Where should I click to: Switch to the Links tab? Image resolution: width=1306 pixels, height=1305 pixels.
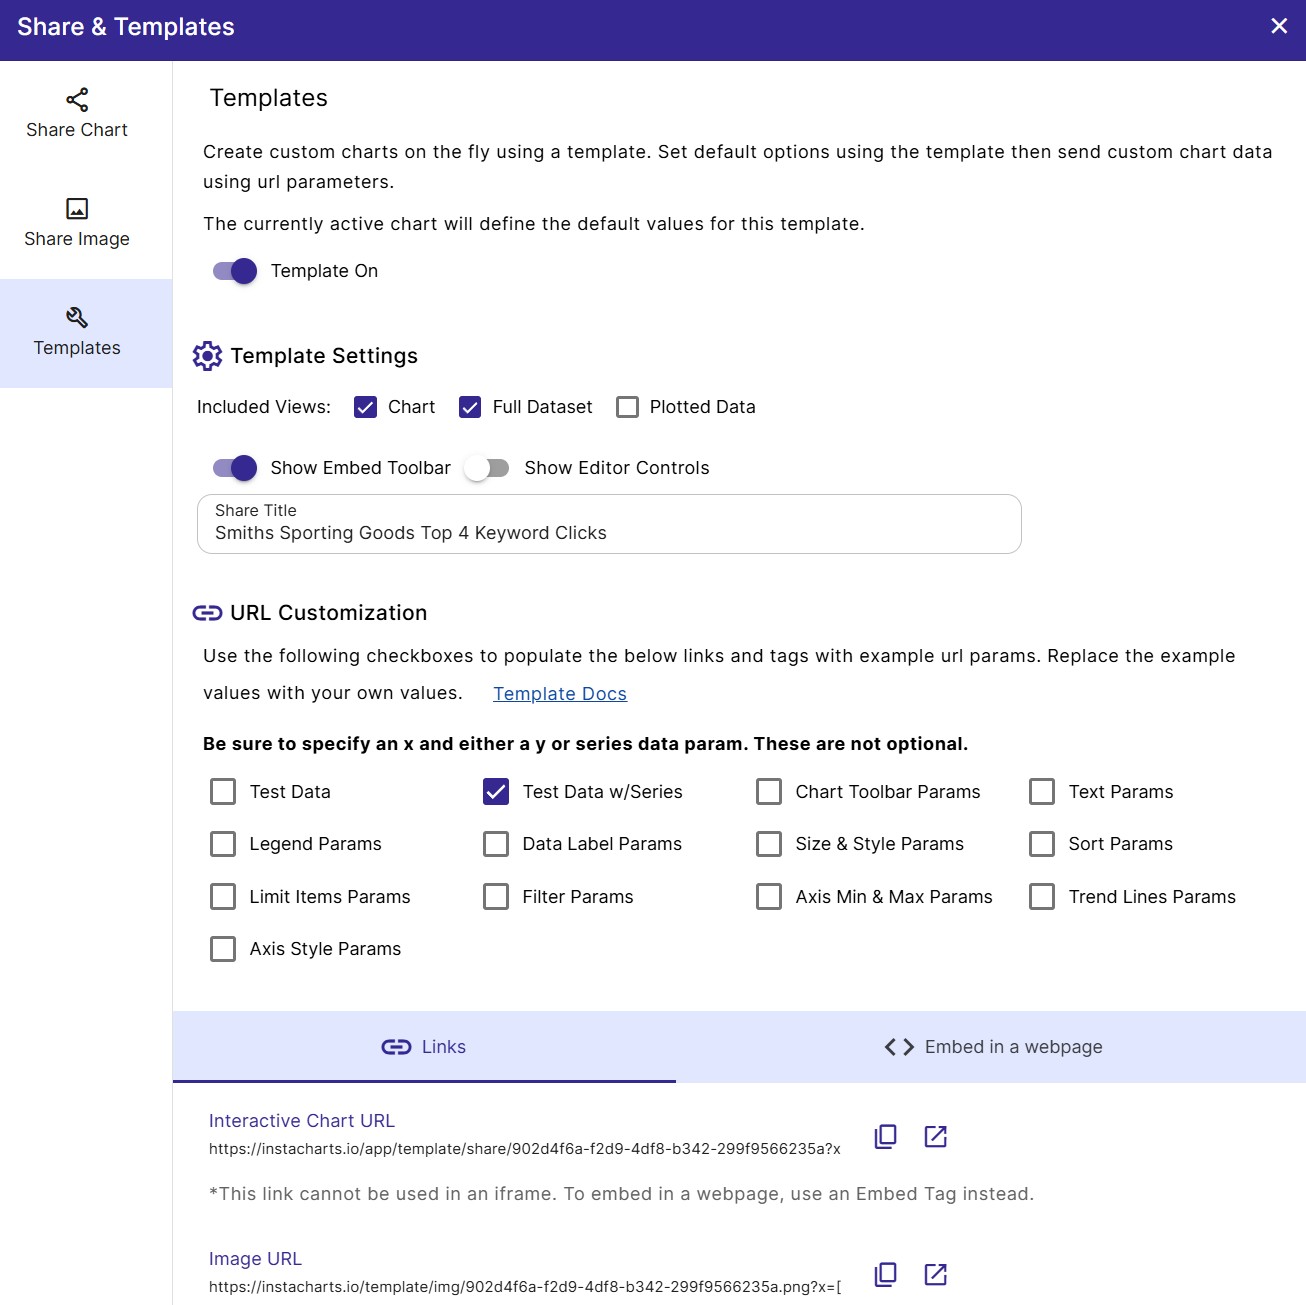(424, 1047)
